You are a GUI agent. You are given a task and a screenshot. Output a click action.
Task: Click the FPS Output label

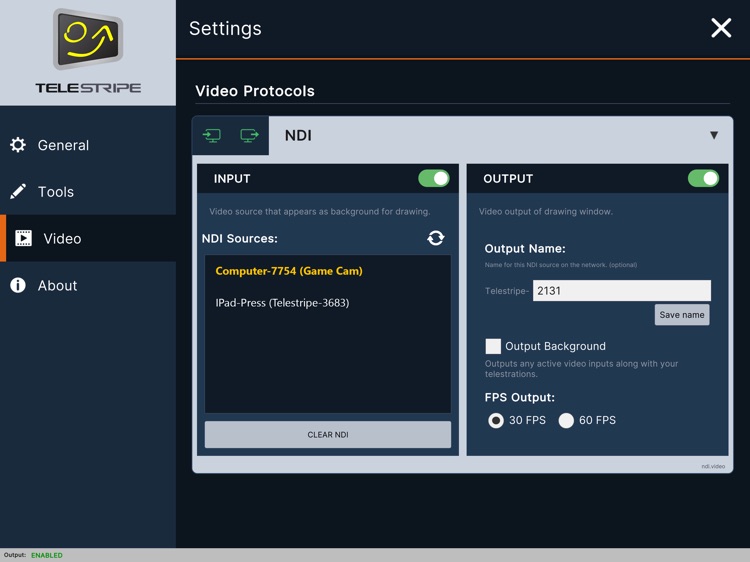[519, 397]
